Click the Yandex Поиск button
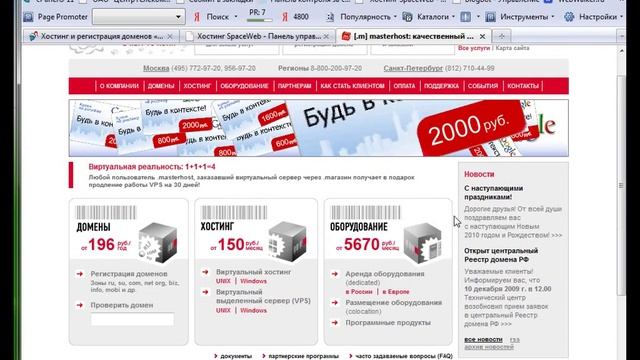The height and width of the screenshot is (360, 640). pos(211,17)
